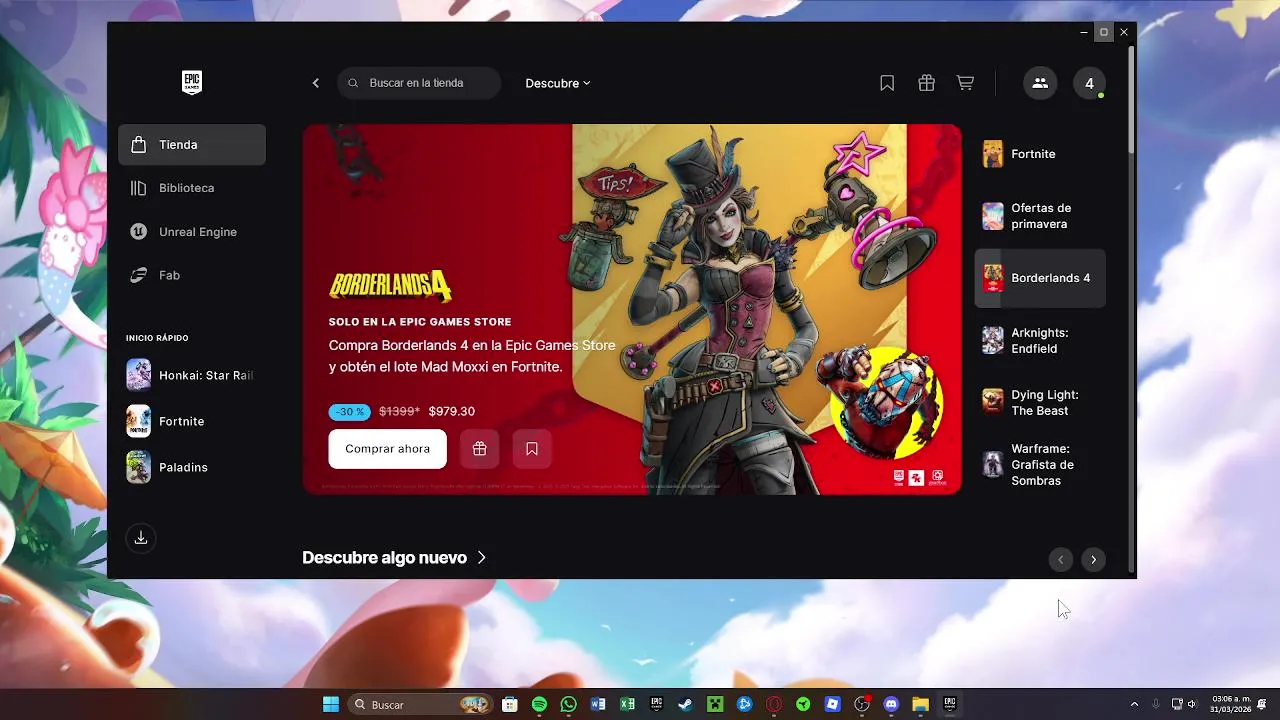This screenshot has width=1280, height=720.
Task: Click the Honkai: Star Rail quick launch icon
Action: 139,375
